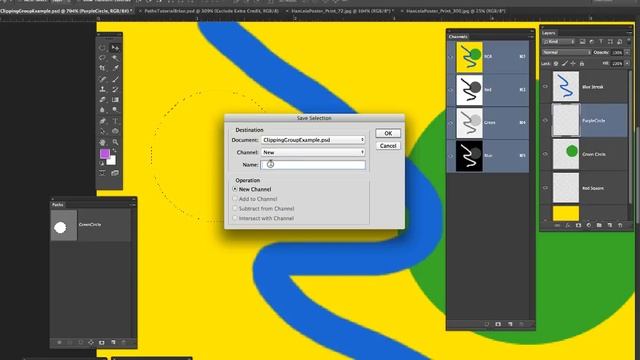Change screen mode at the toolbox bottom

[x=115, y=173]
